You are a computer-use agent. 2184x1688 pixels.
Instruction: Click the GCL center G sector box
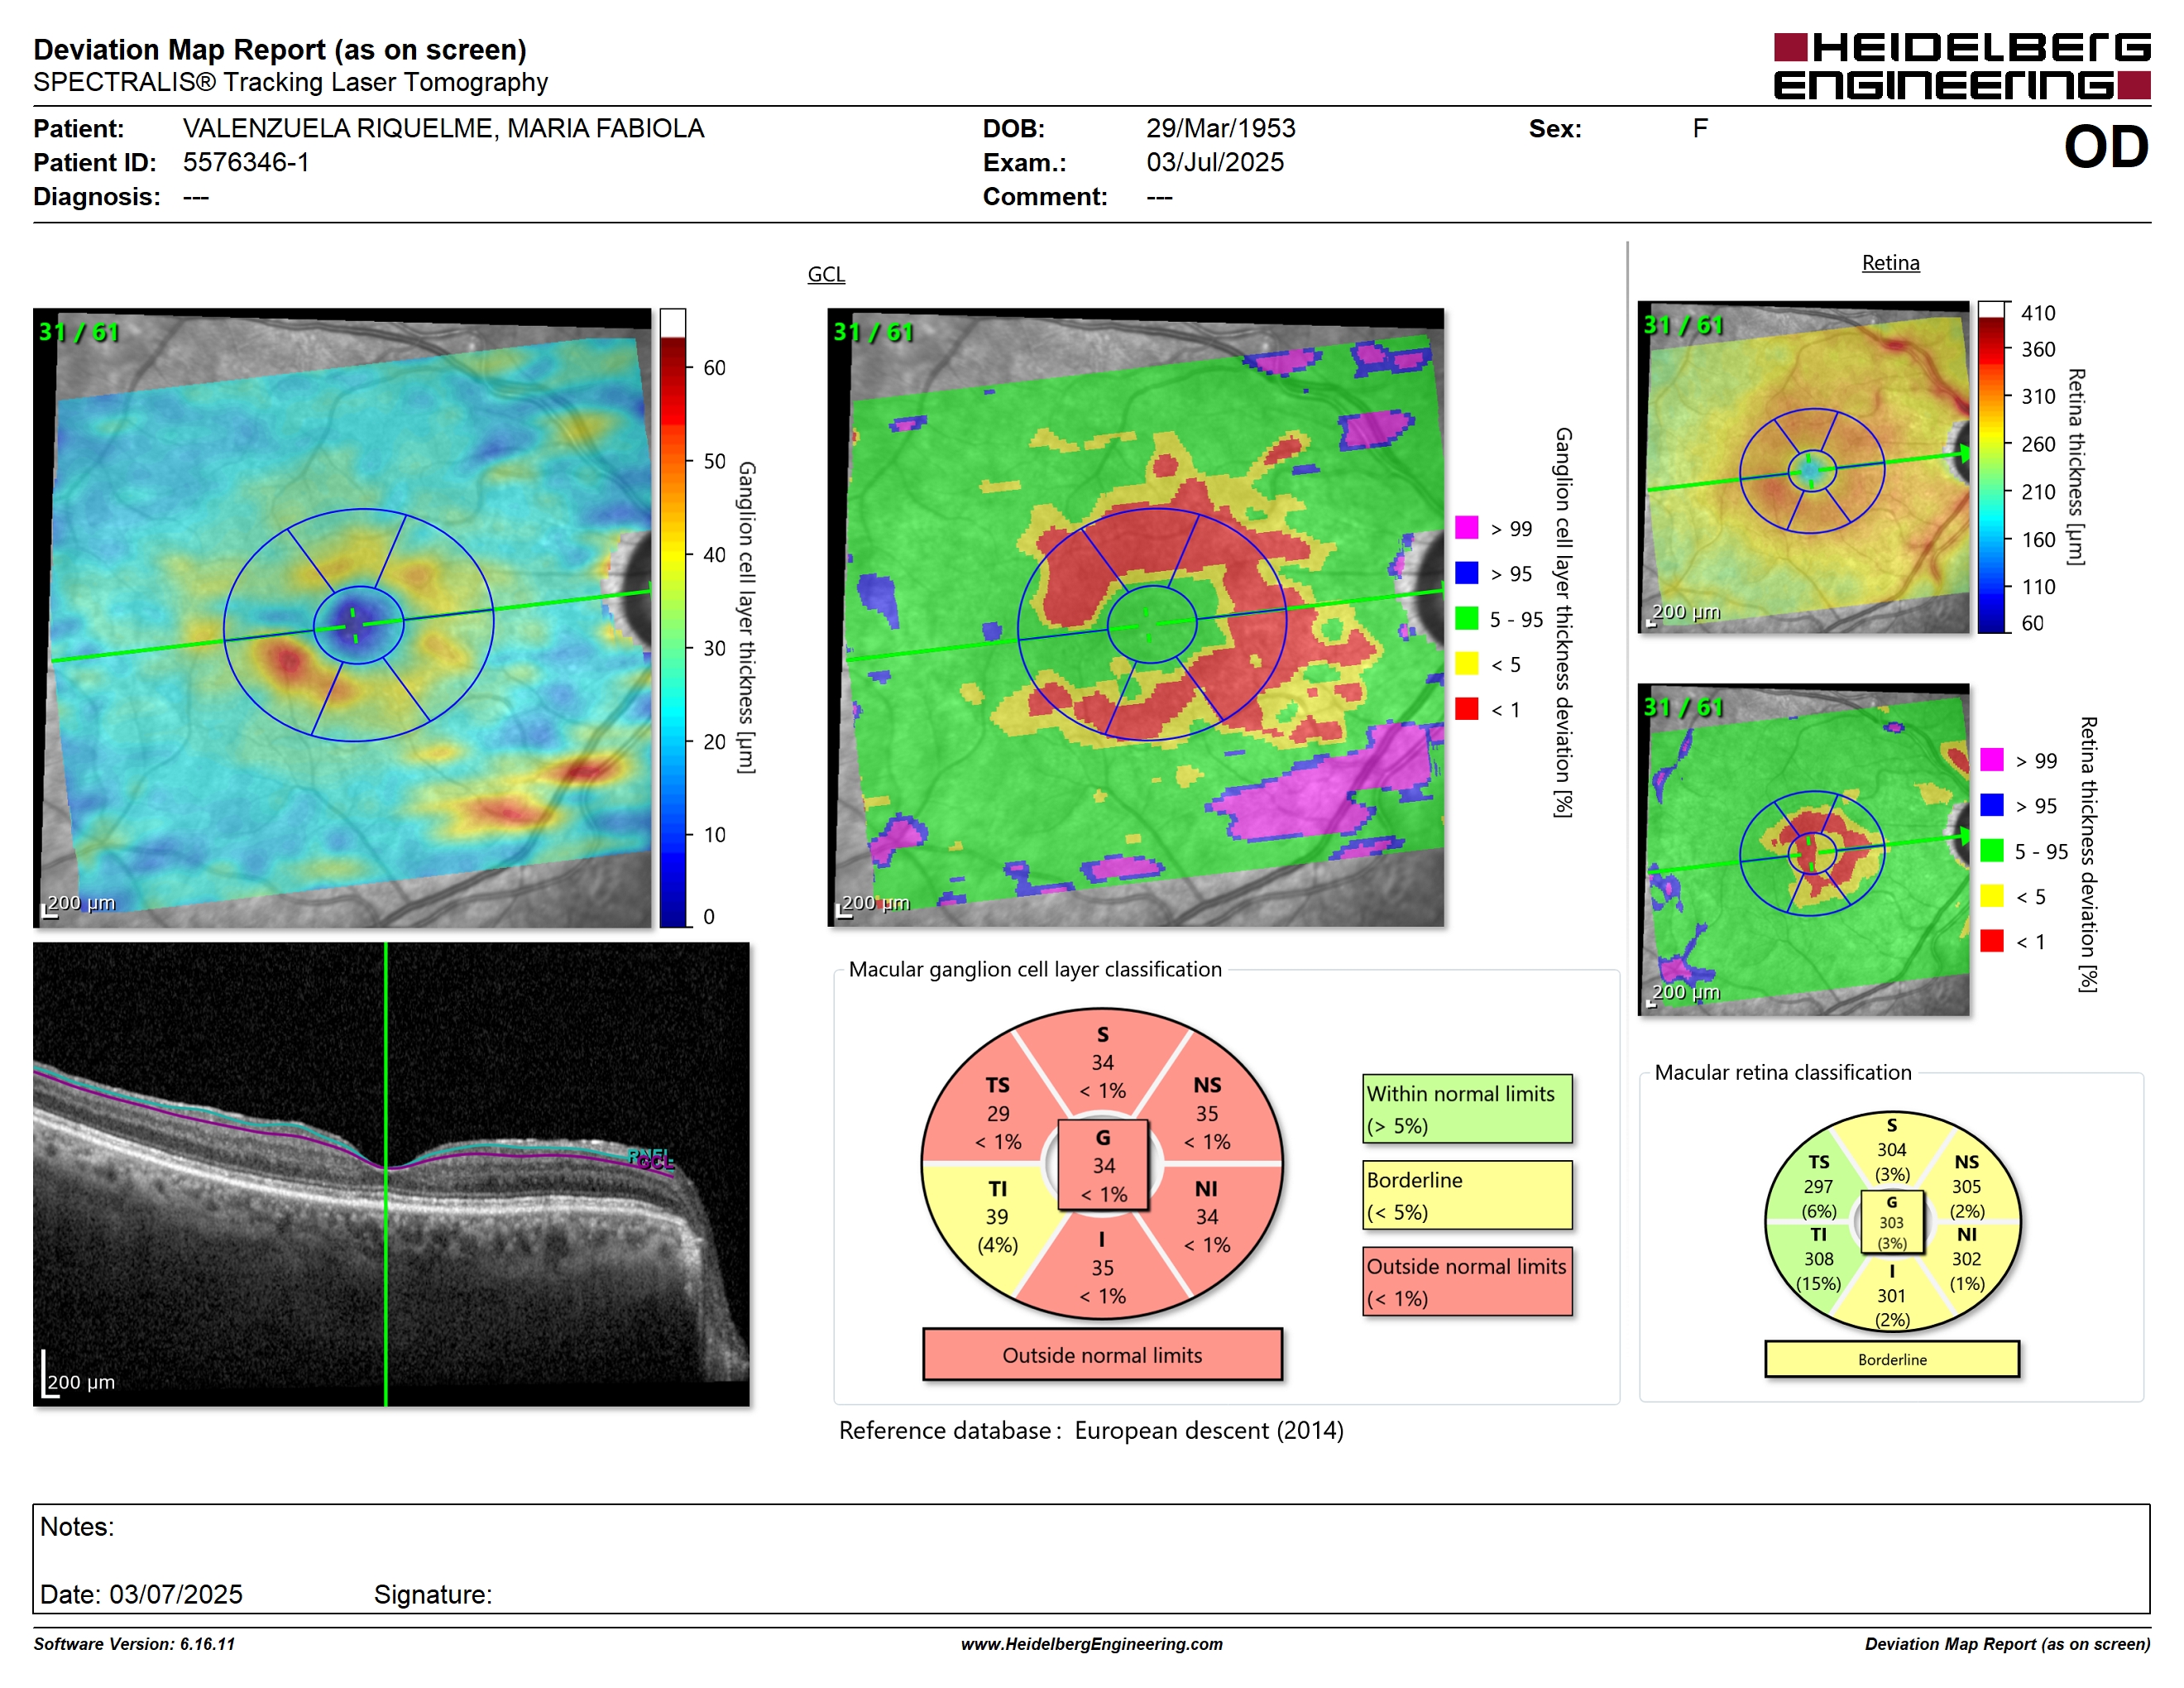[1103, 1165]
